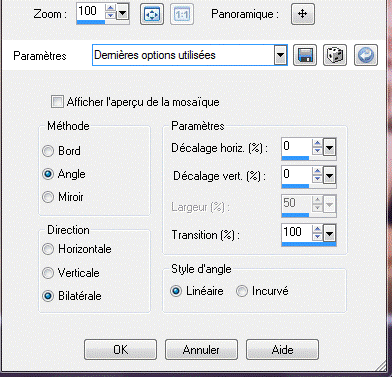Image resolution: width=392 pixels, height=377 pixels.
Task: Increase the Zoom value with up arrow
Action: [x=110, y=9]
